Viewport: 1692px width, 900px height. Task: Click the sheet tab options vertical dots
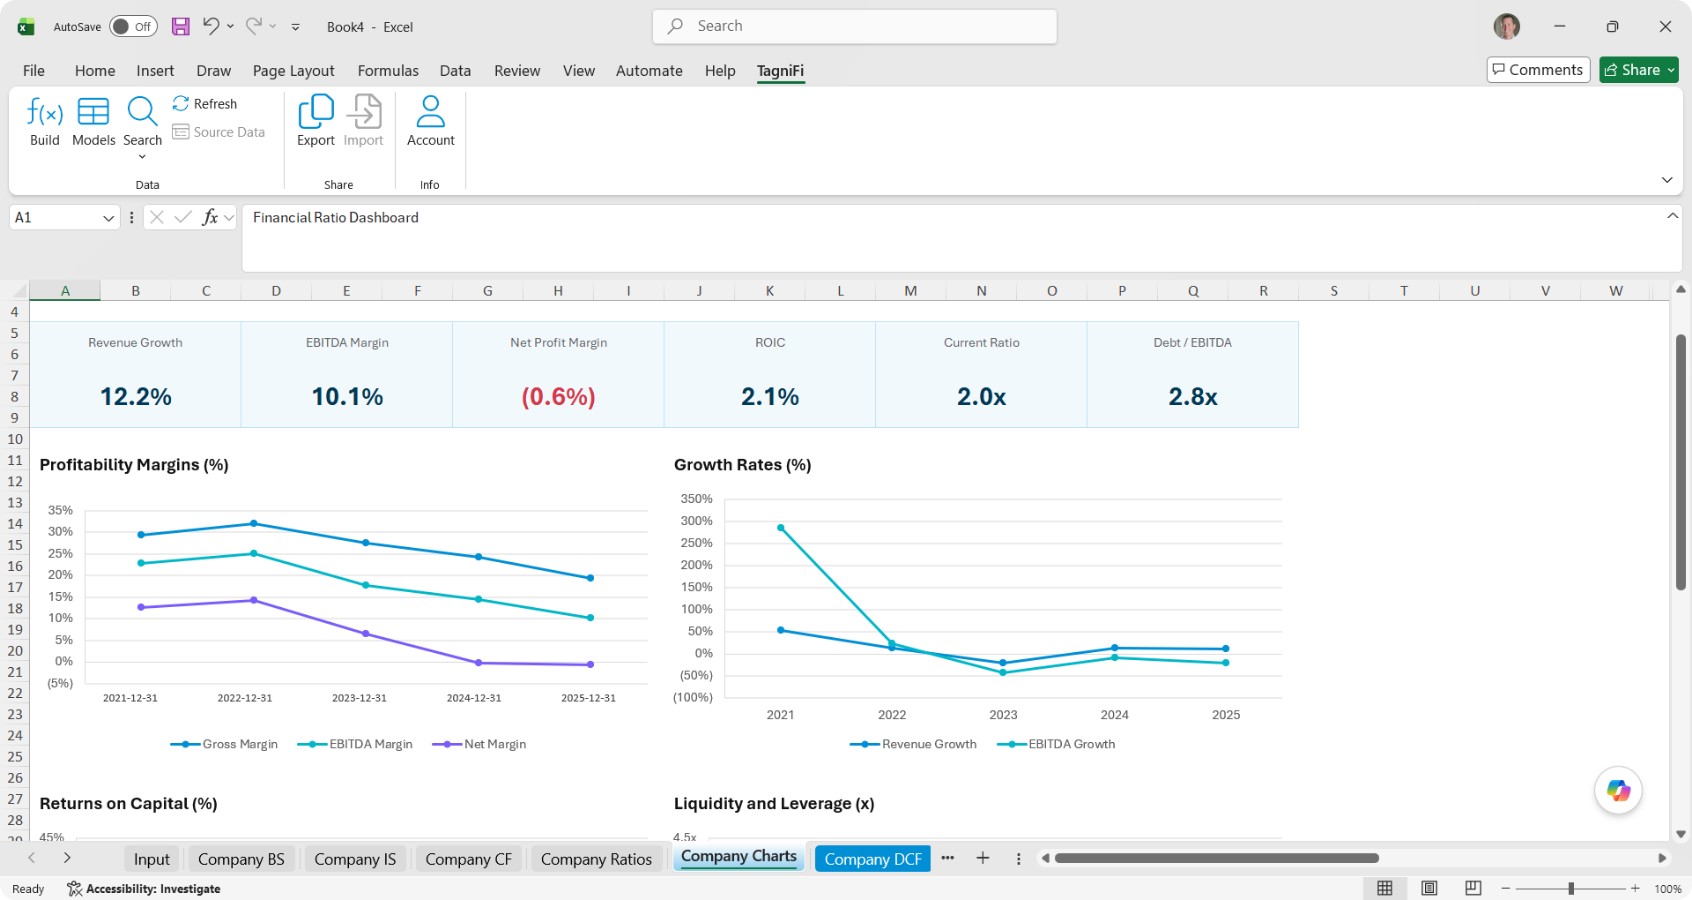click(1018, 858)
